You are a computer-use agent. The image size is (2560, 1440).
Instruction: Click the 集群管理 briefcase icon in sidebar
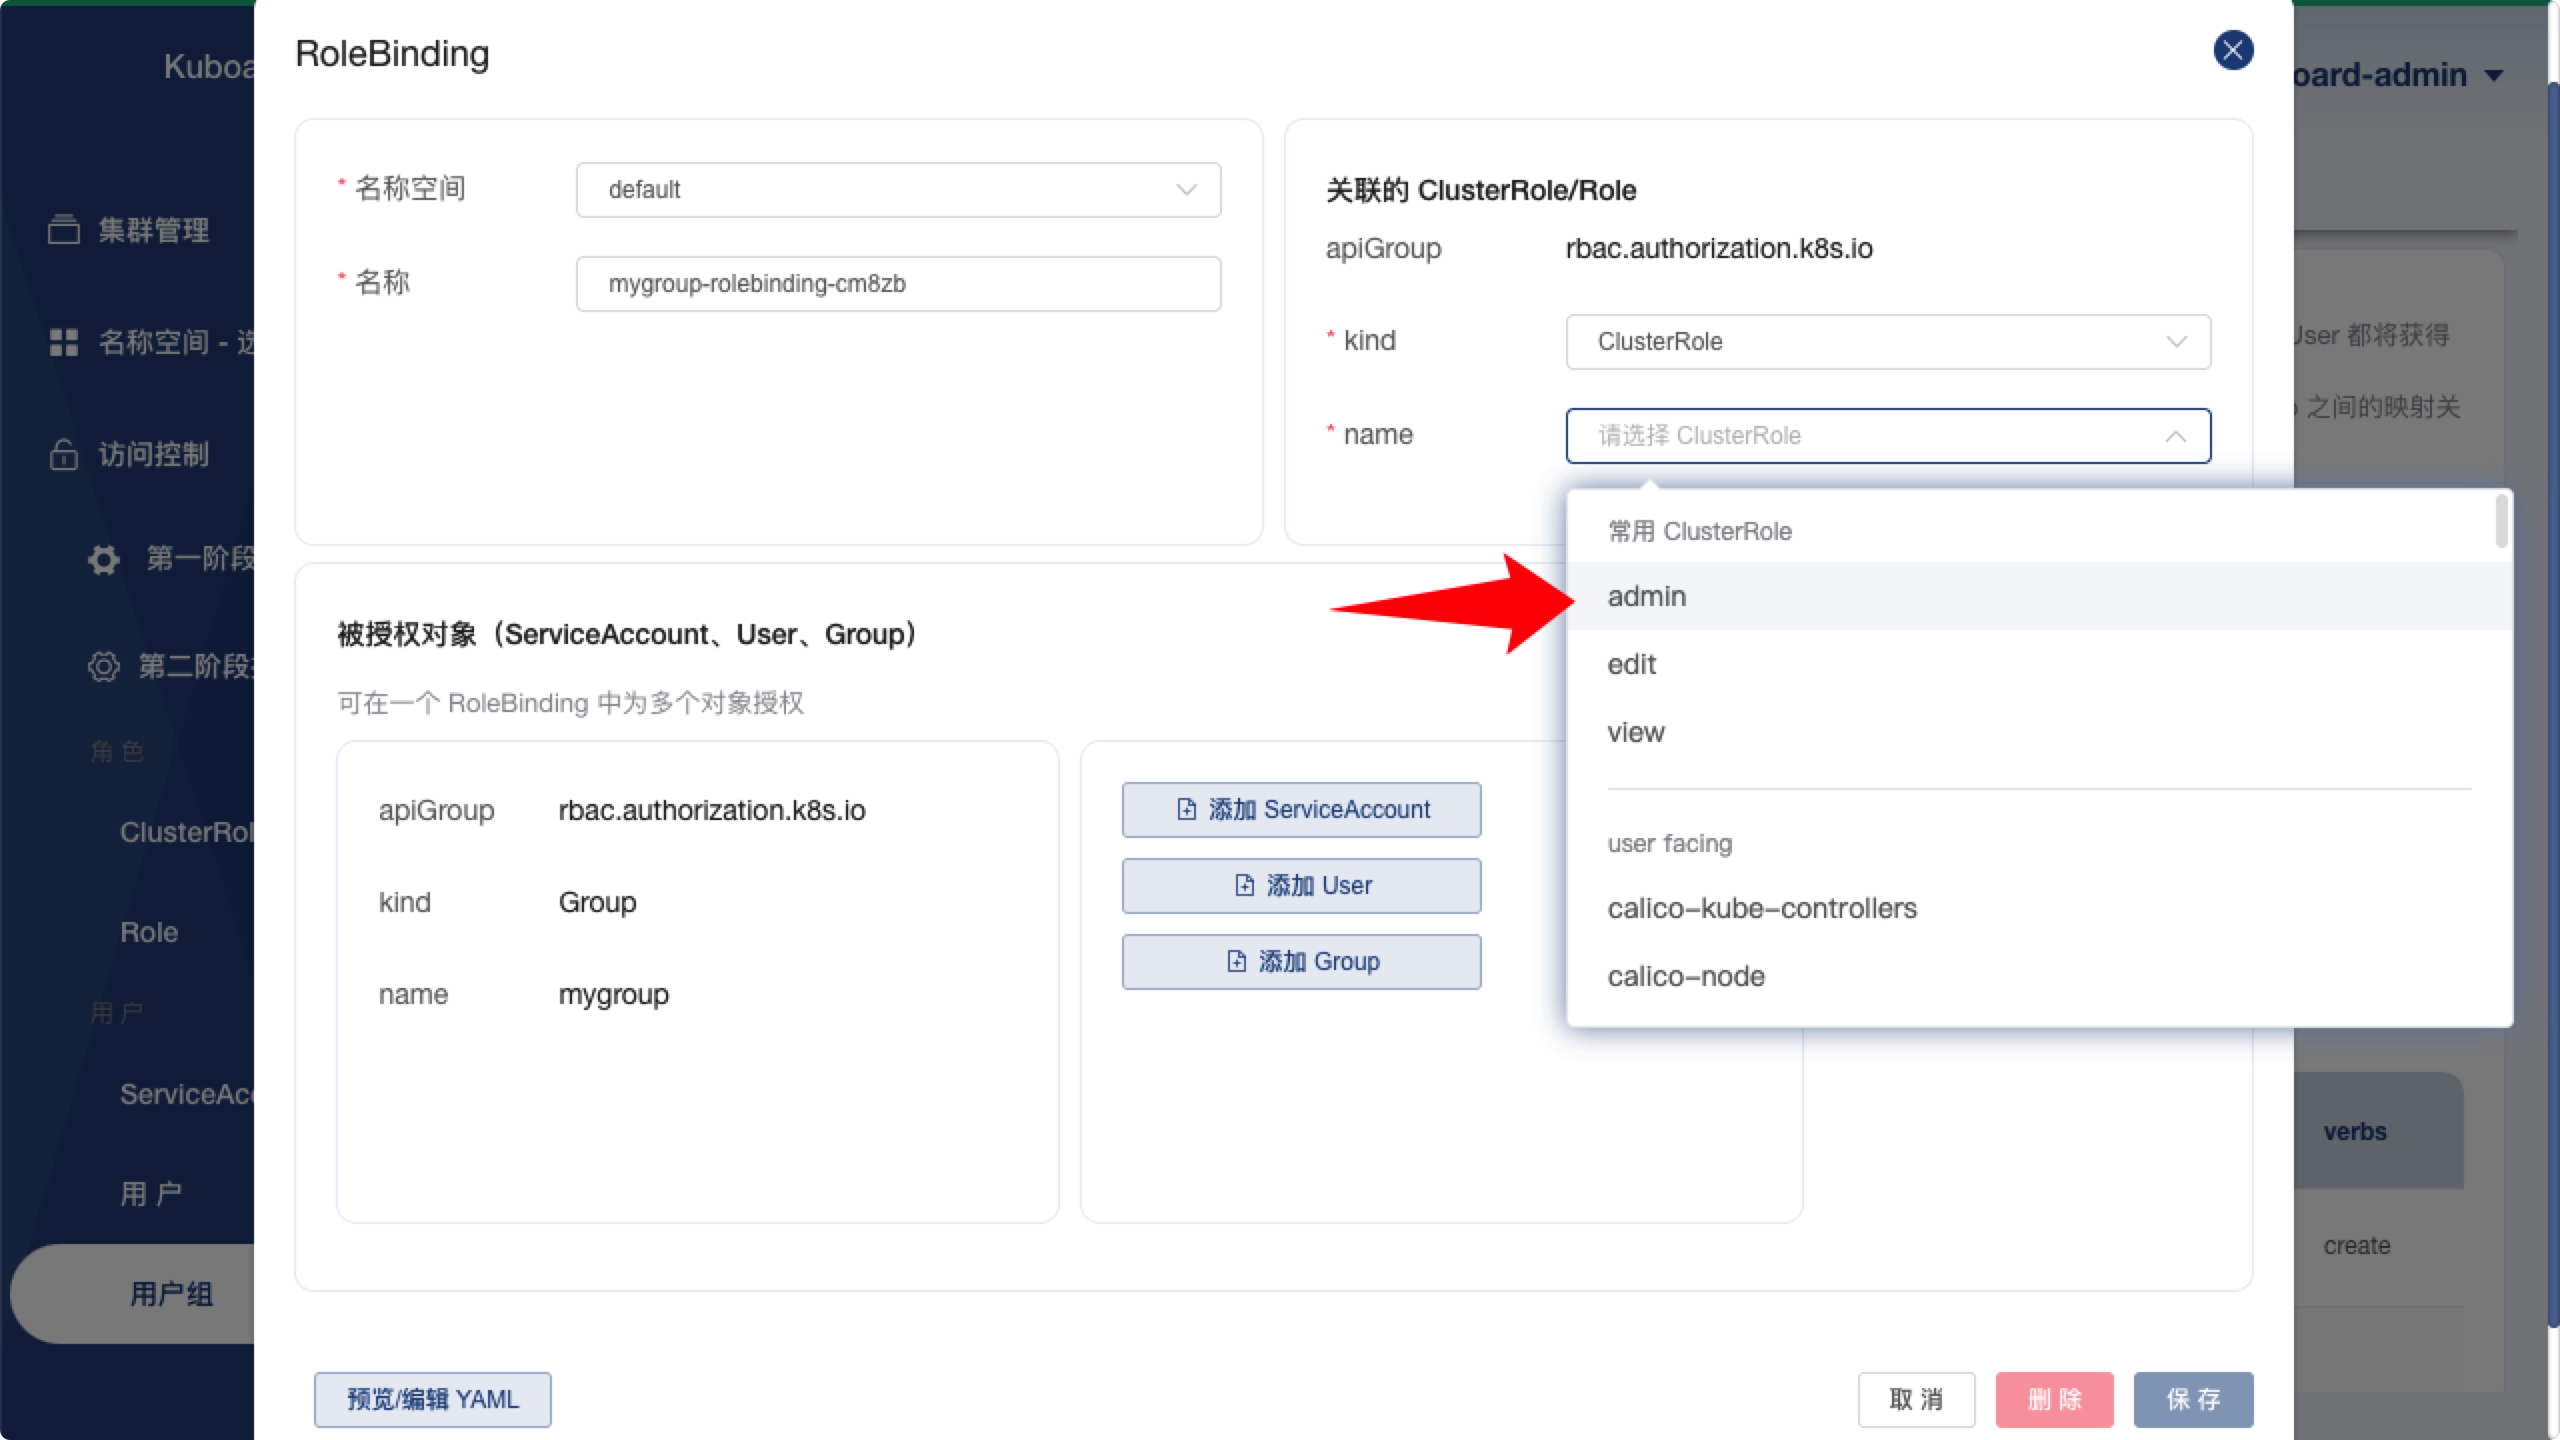(64, 230)
